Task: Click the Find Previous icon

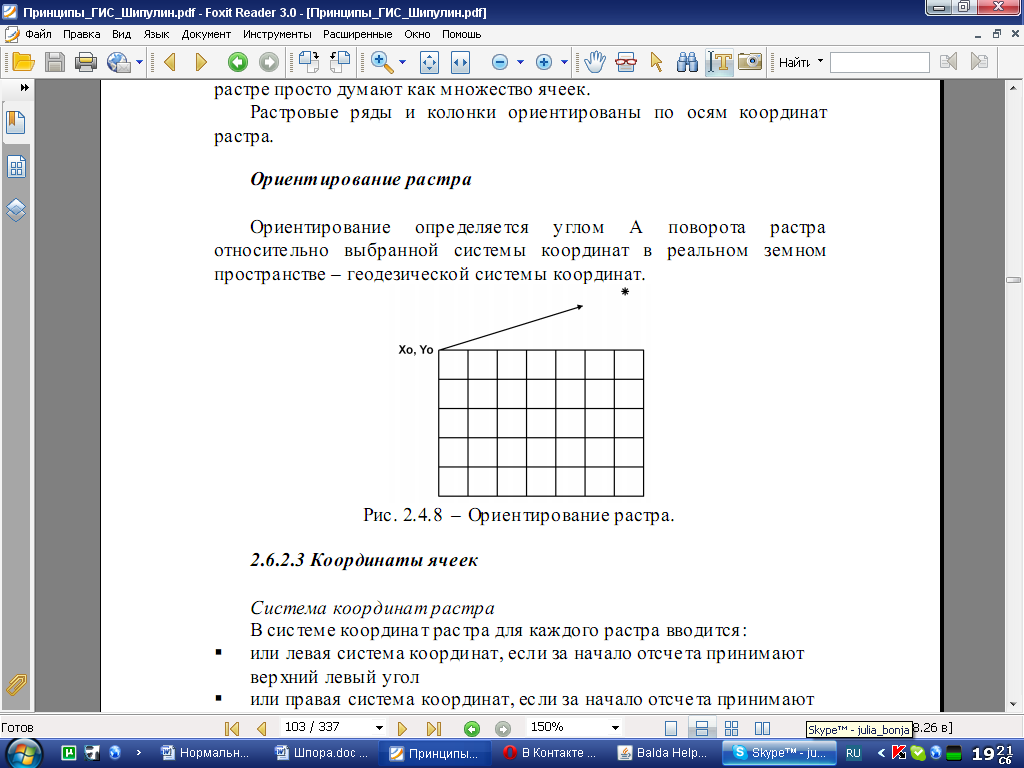Action: coord(948,62)
